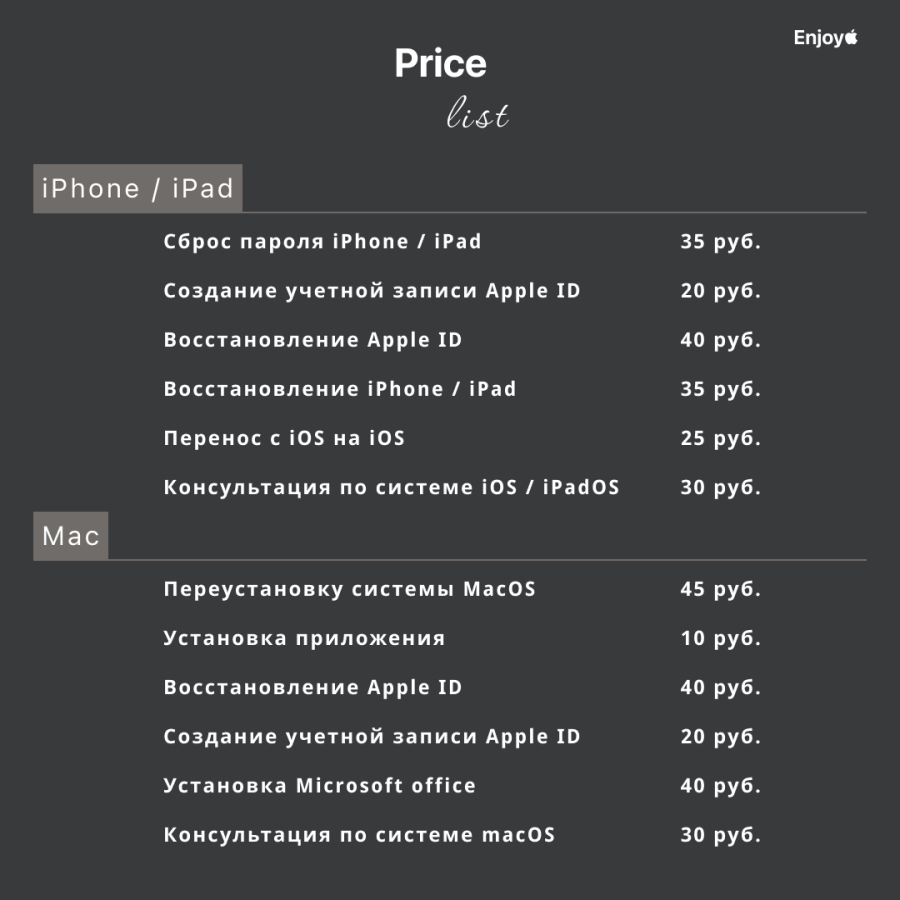
Task: Select Перенос с iOS на iOS item
Action: coord(284,438)
